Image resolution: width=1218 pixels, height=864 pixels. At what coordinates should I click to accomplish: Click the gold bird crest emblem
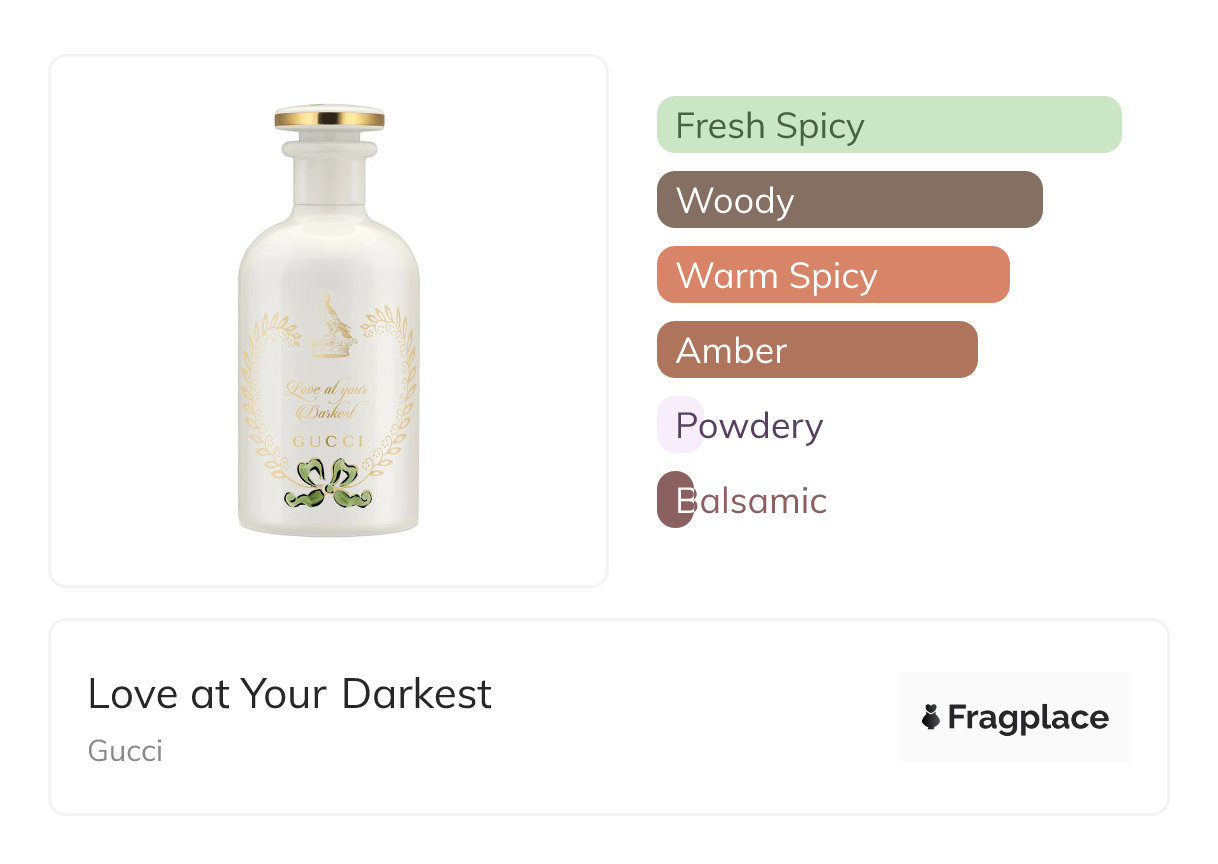click(331, 325)
